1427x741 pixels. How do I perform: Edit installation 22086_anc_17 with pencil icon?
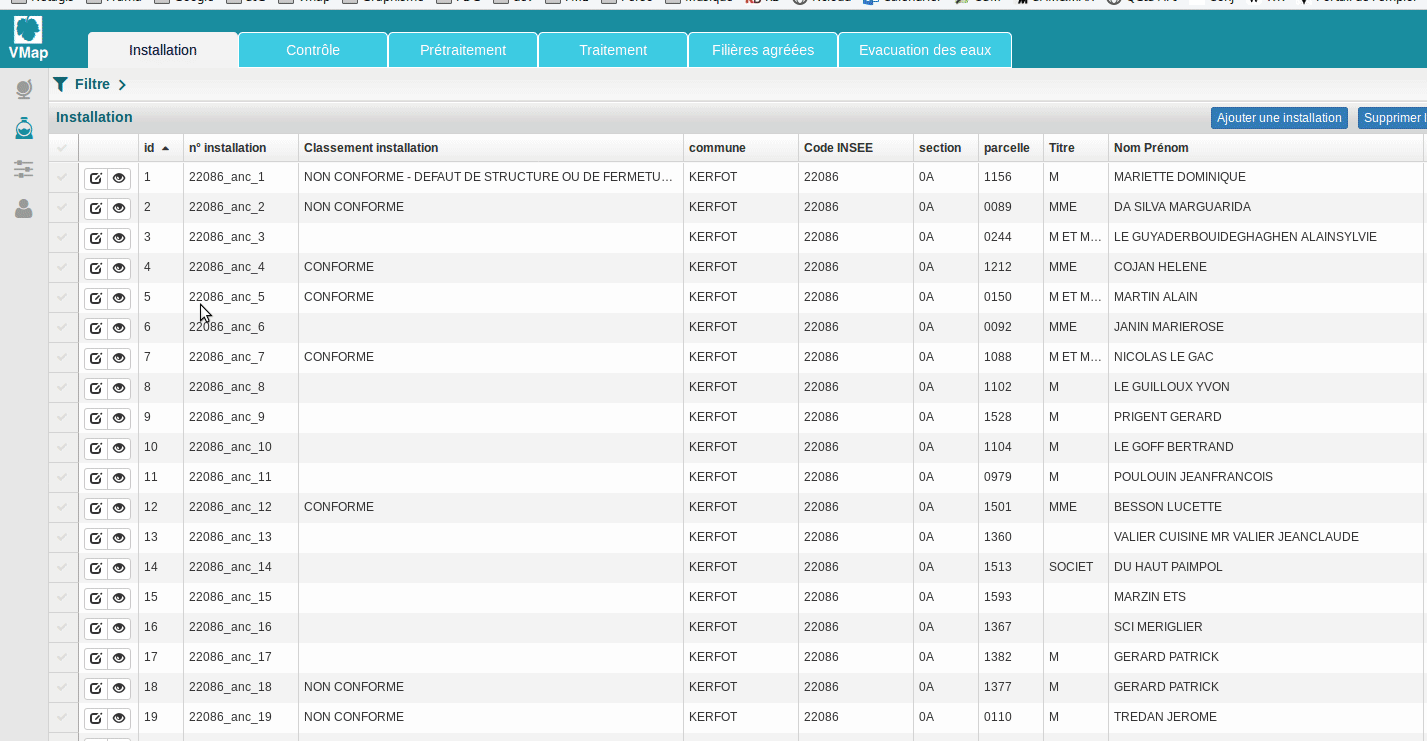click(x=96, y=659)
